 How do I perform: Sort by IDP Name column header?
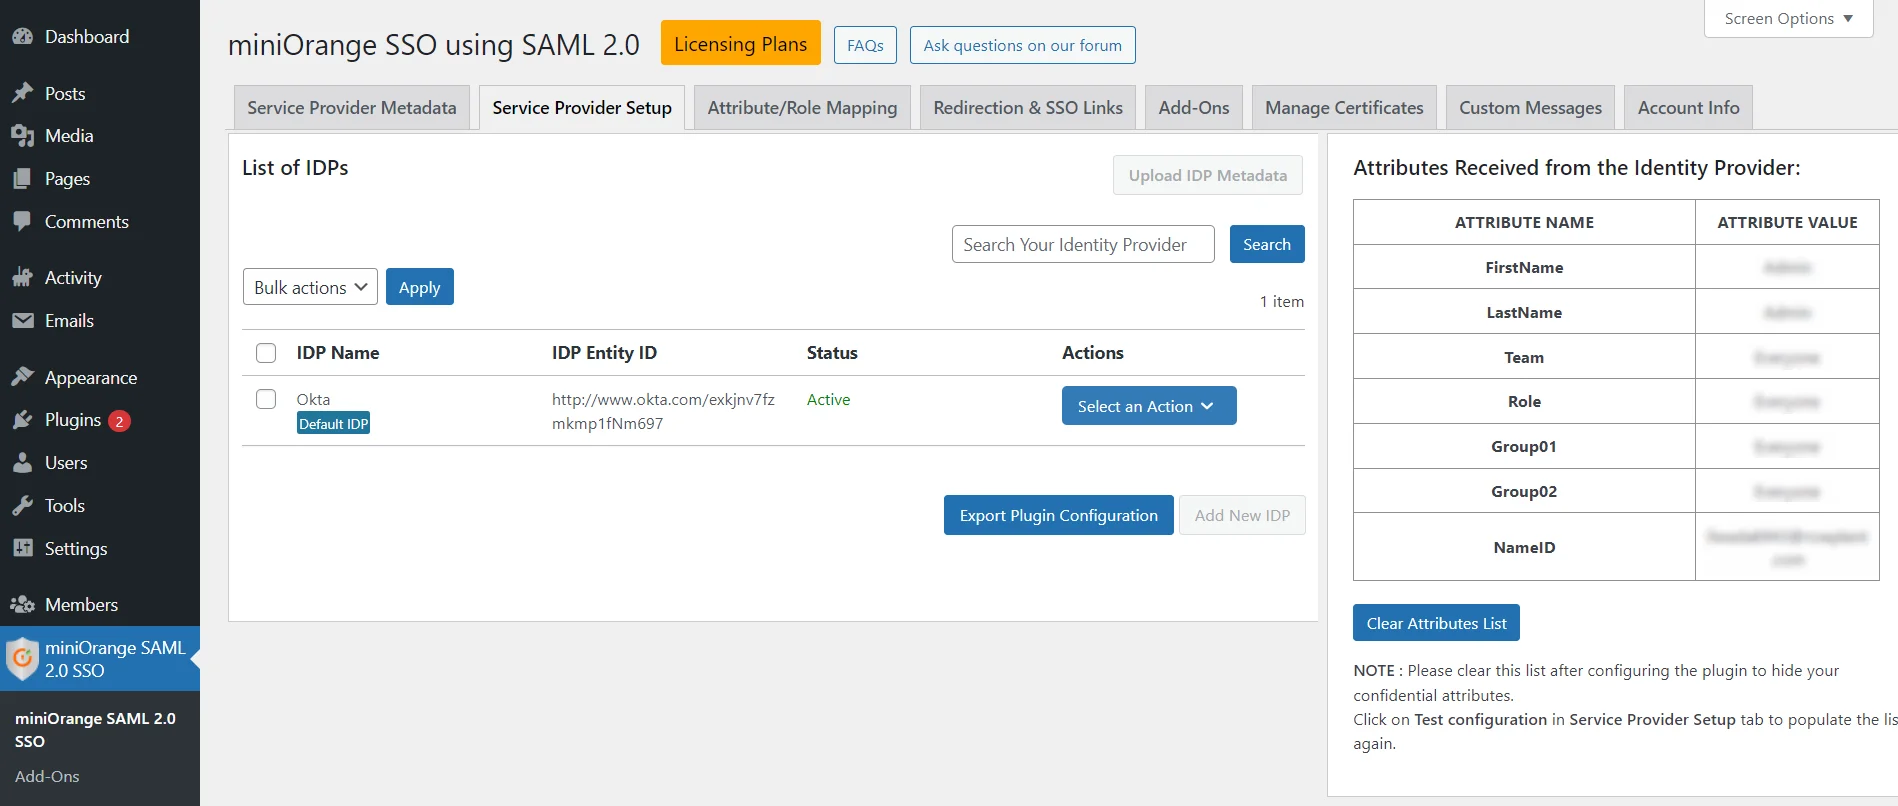coord(338,353)
